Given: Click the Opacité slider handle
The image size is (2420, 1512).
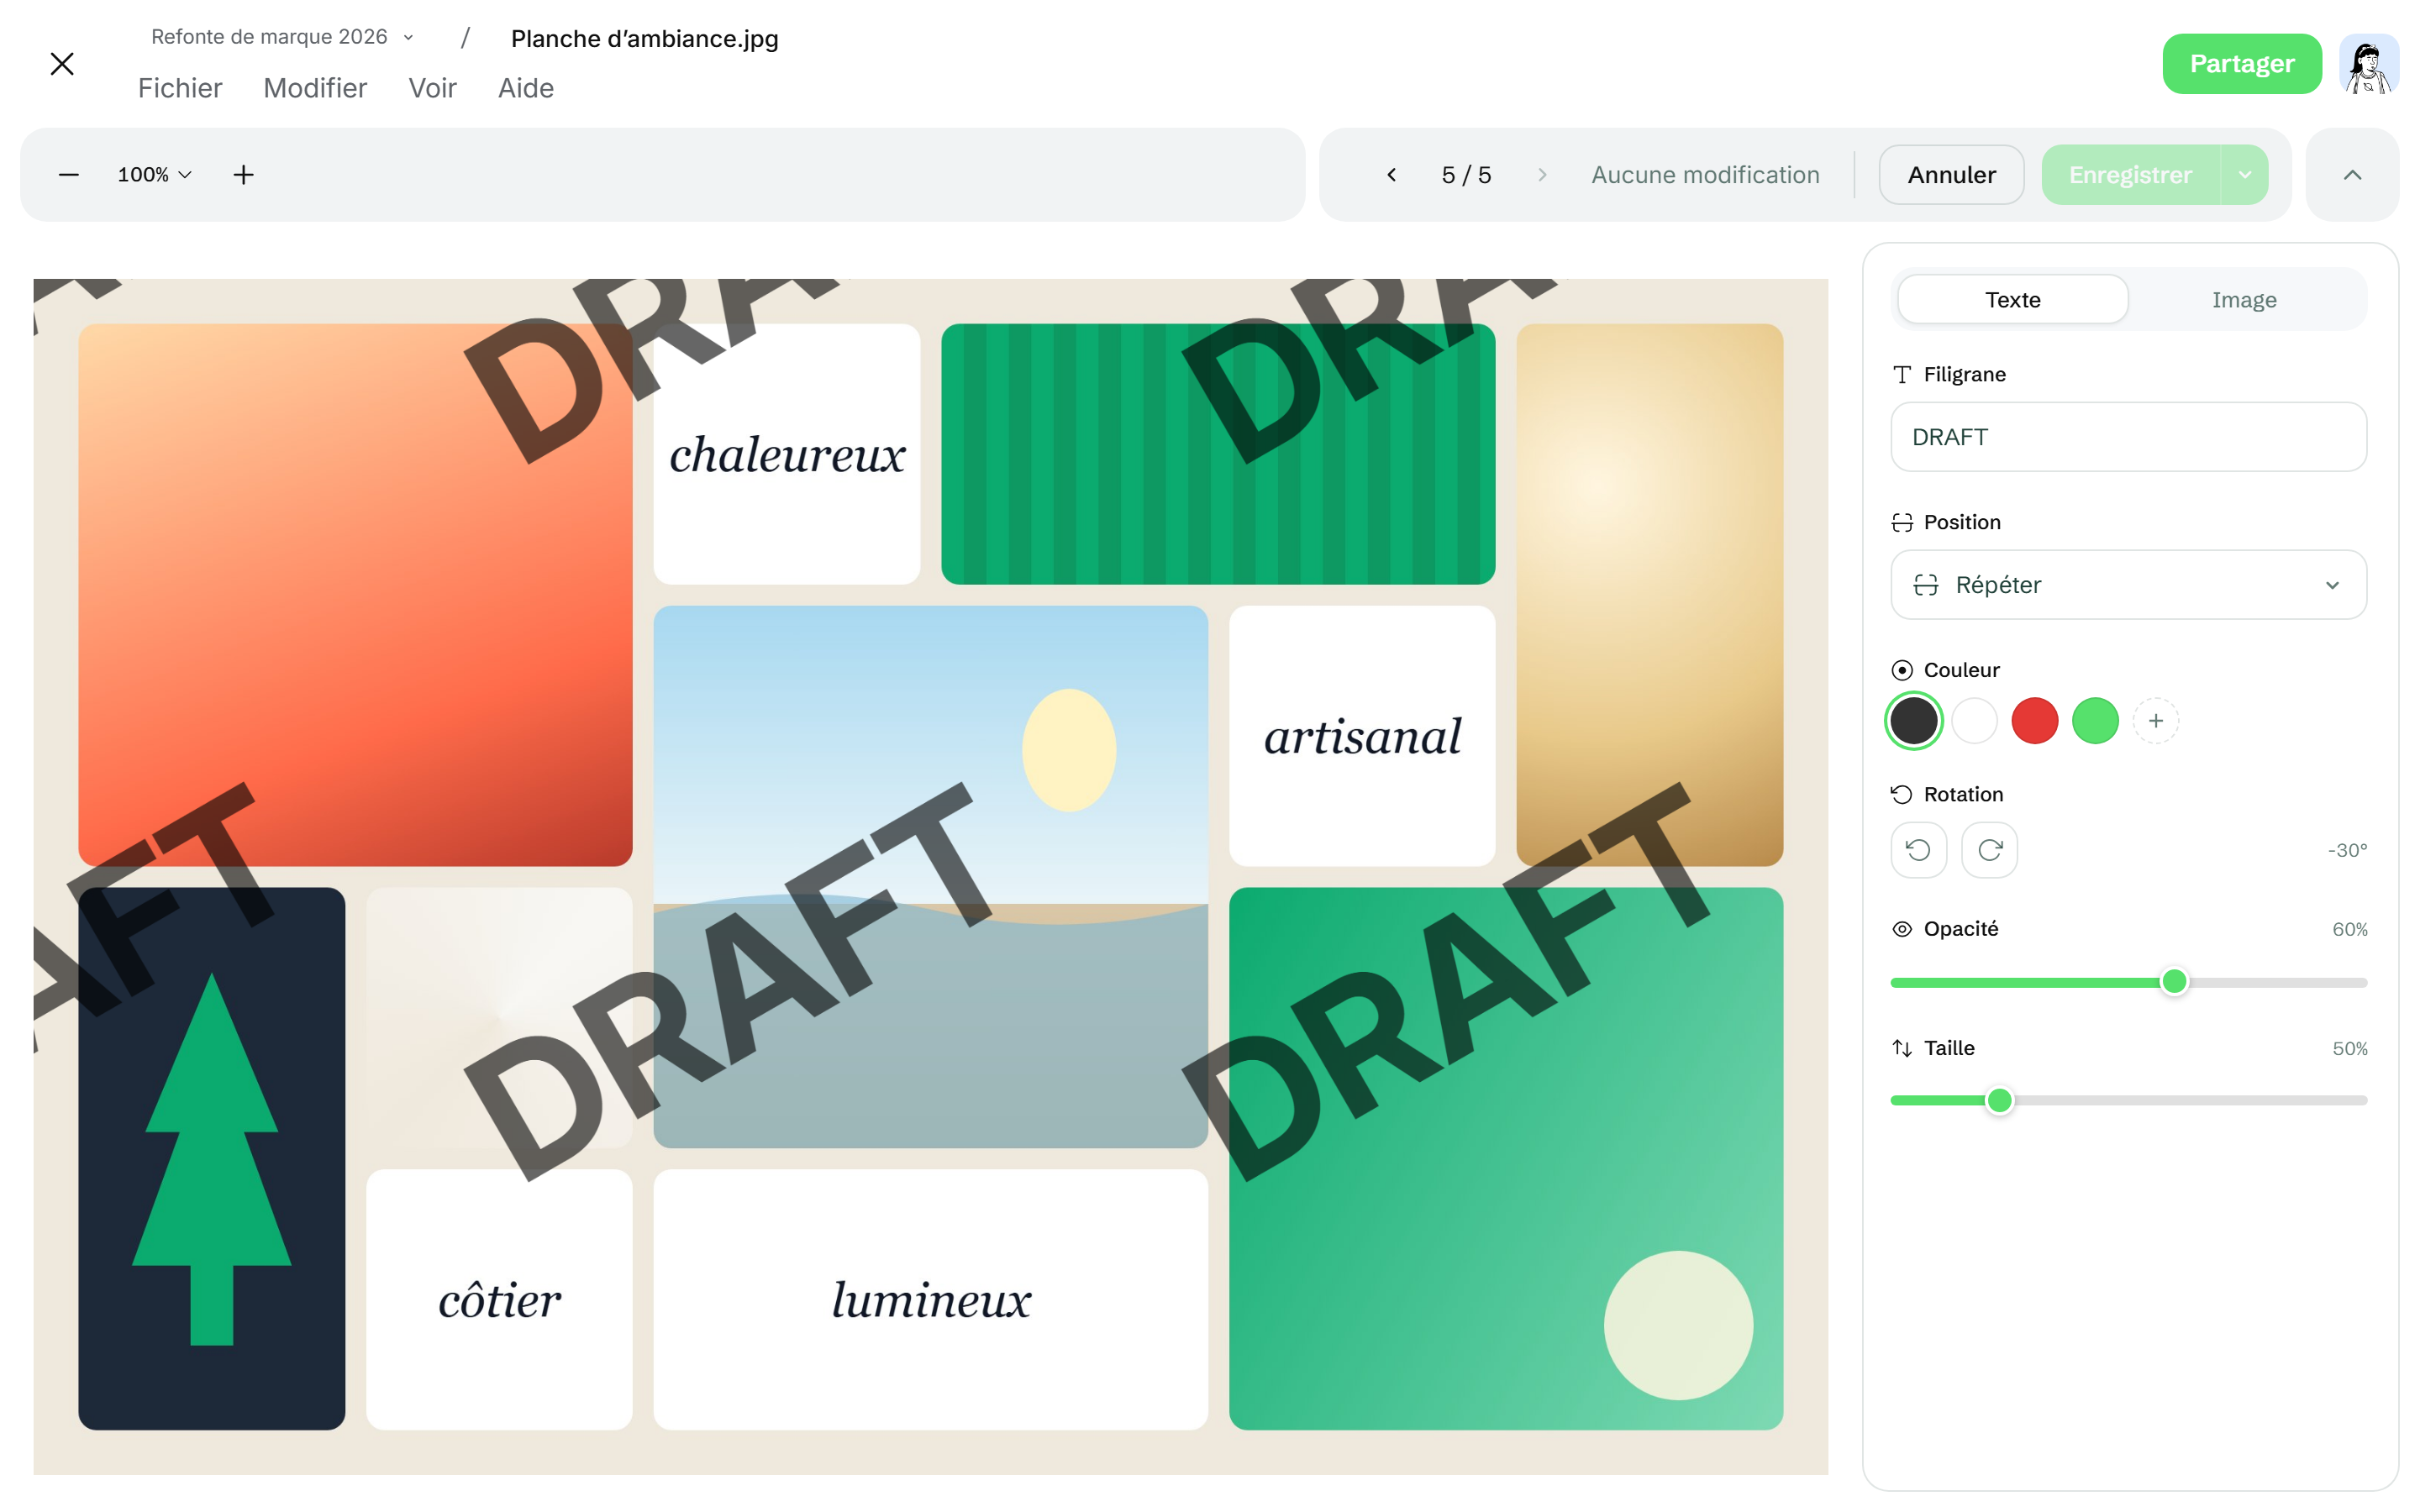Looking at the screenshot, I should click(x=2173, y=982).
